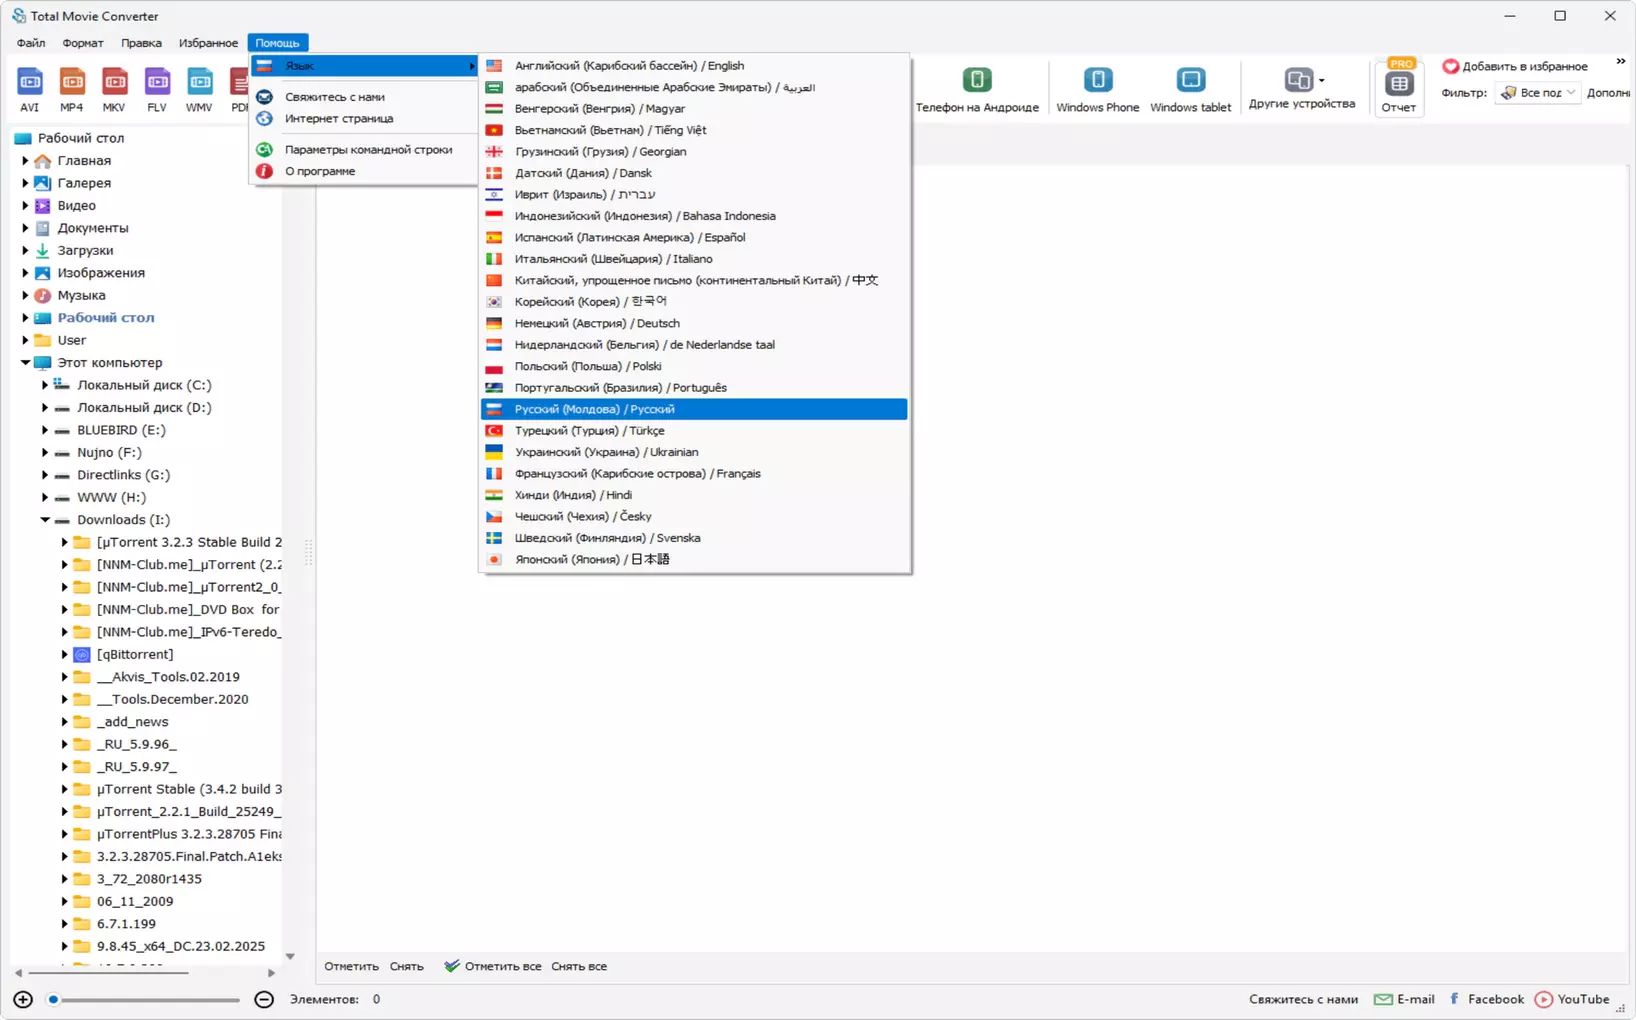Expand the Загрузки folder node
This screenshot has width=1636, height=1020.
pos(25,251)
